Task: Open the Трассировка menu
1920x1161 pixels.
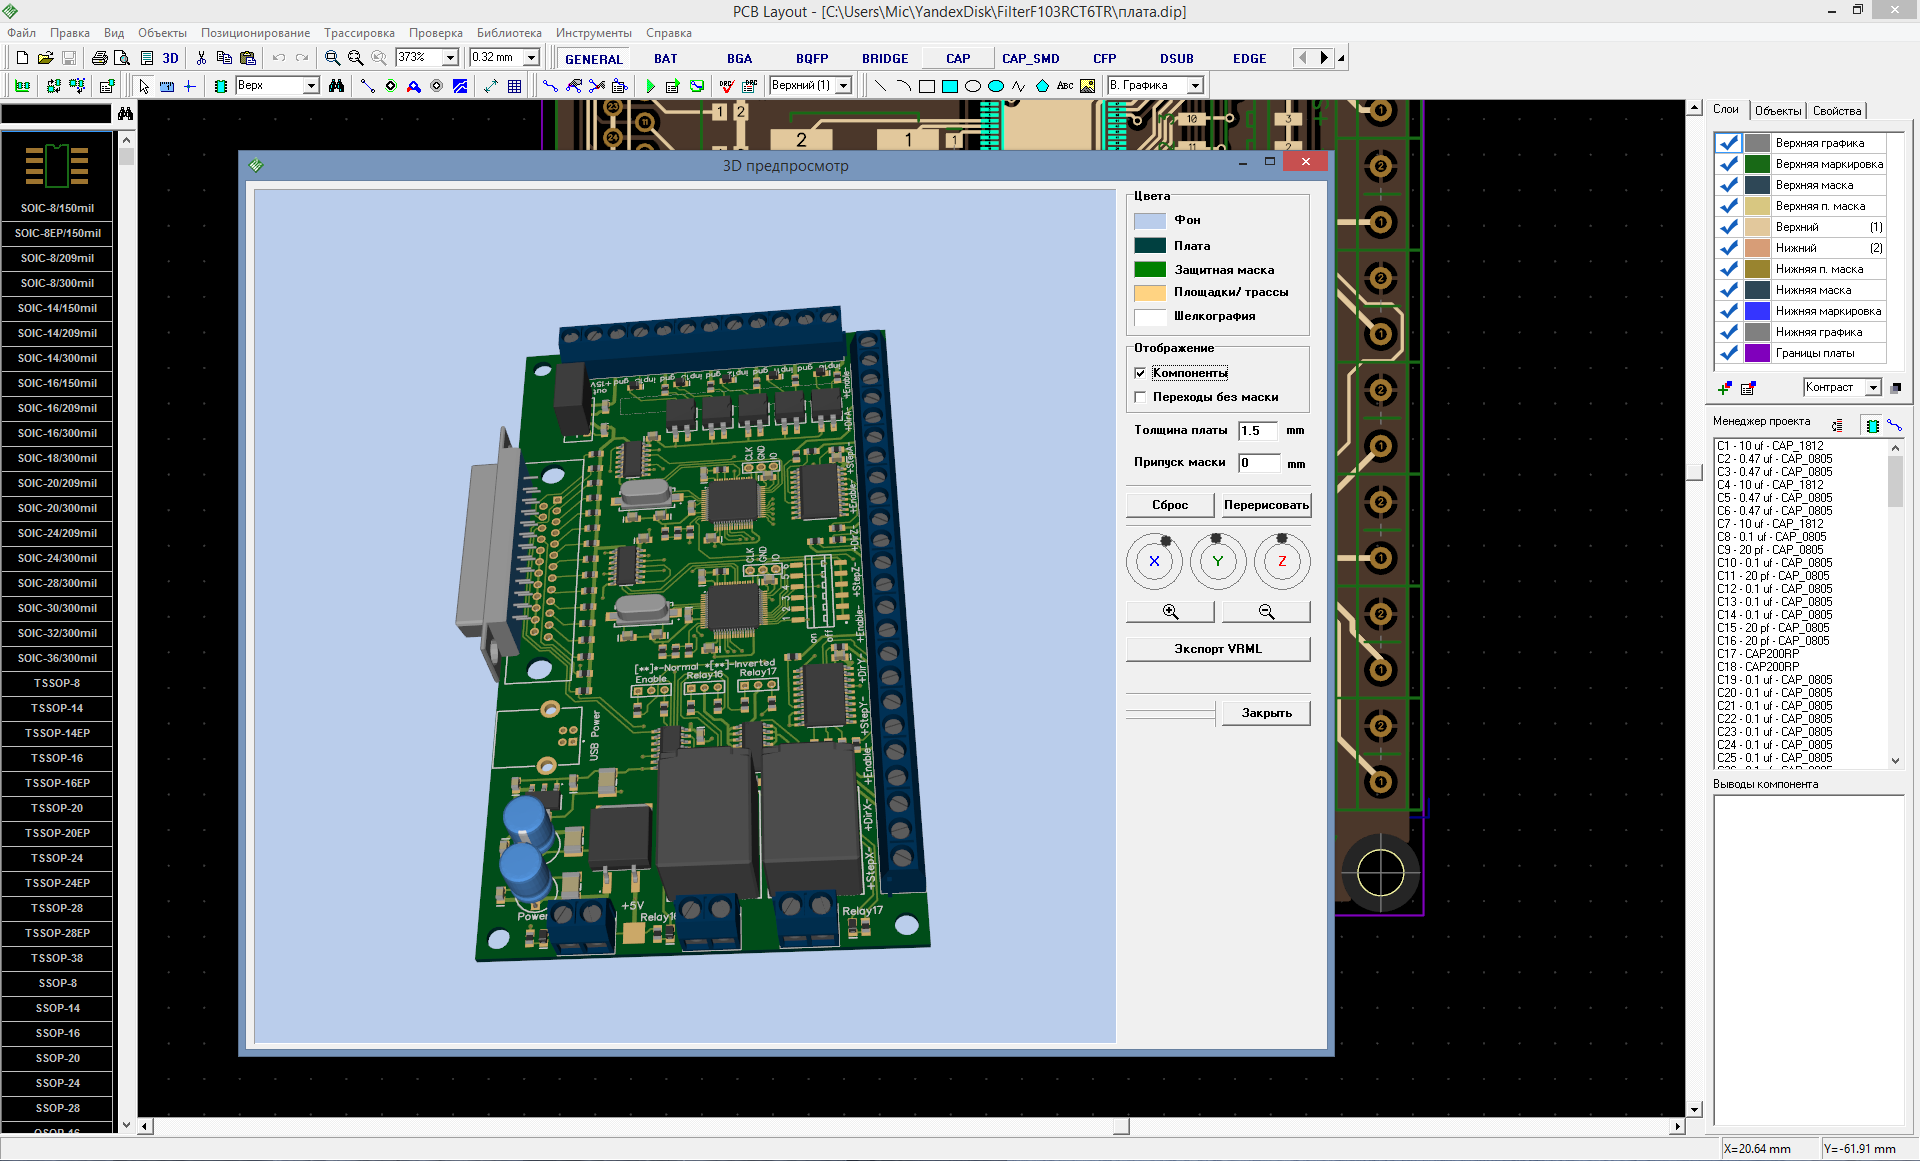Action: (358, 33)
